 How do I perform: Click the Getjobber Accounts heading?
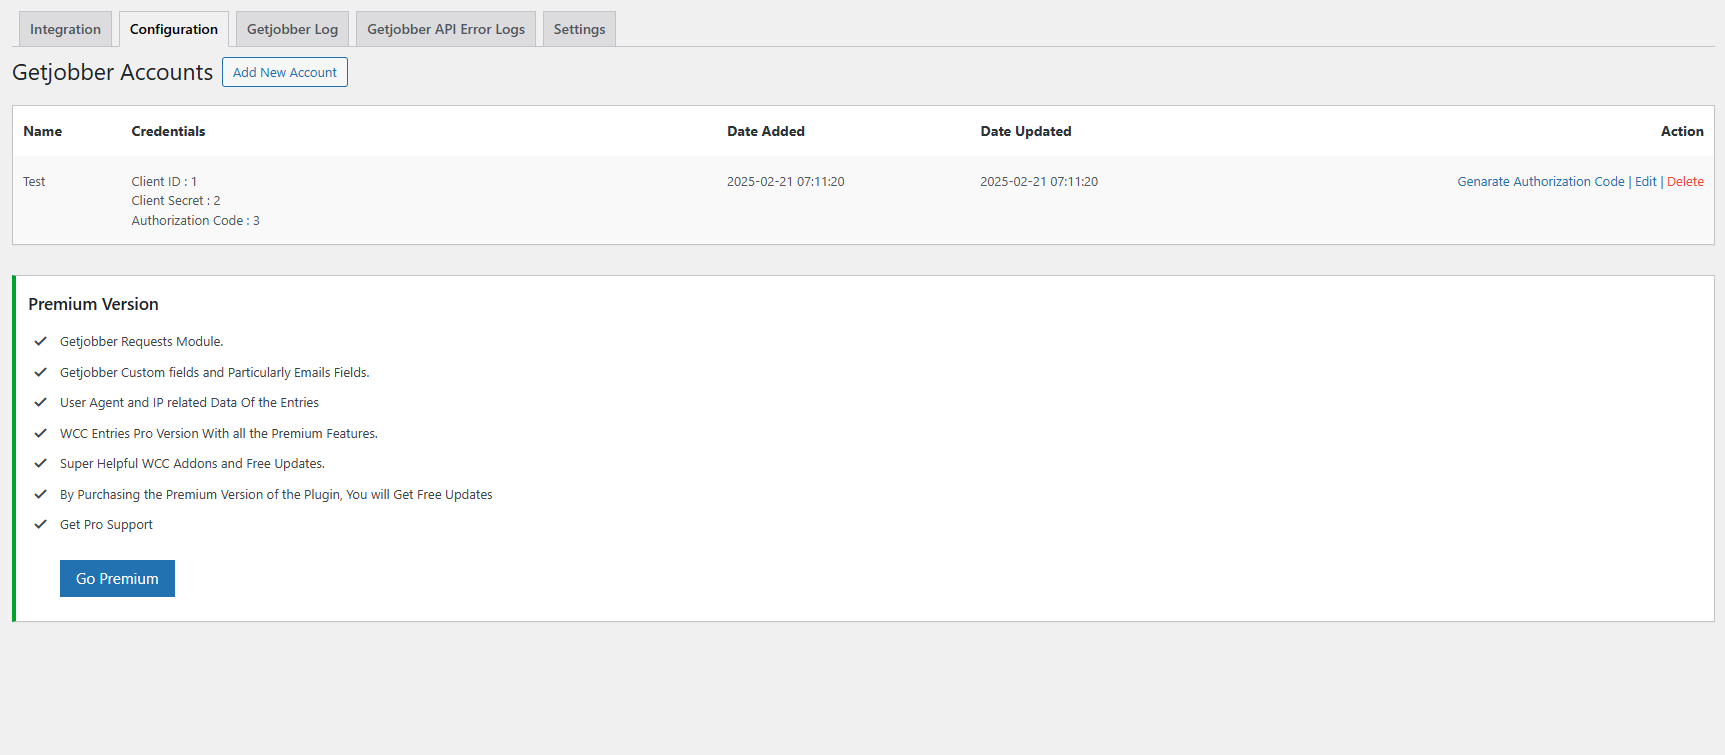[113, 72]
